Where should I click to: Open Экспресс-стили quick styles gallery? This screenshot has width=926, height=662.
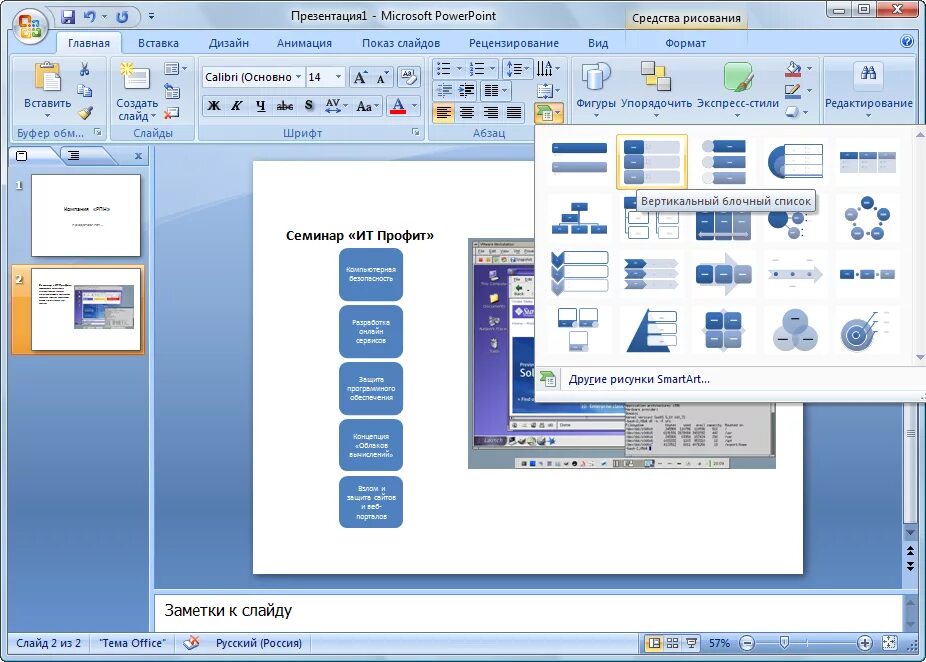pos(738,89)
